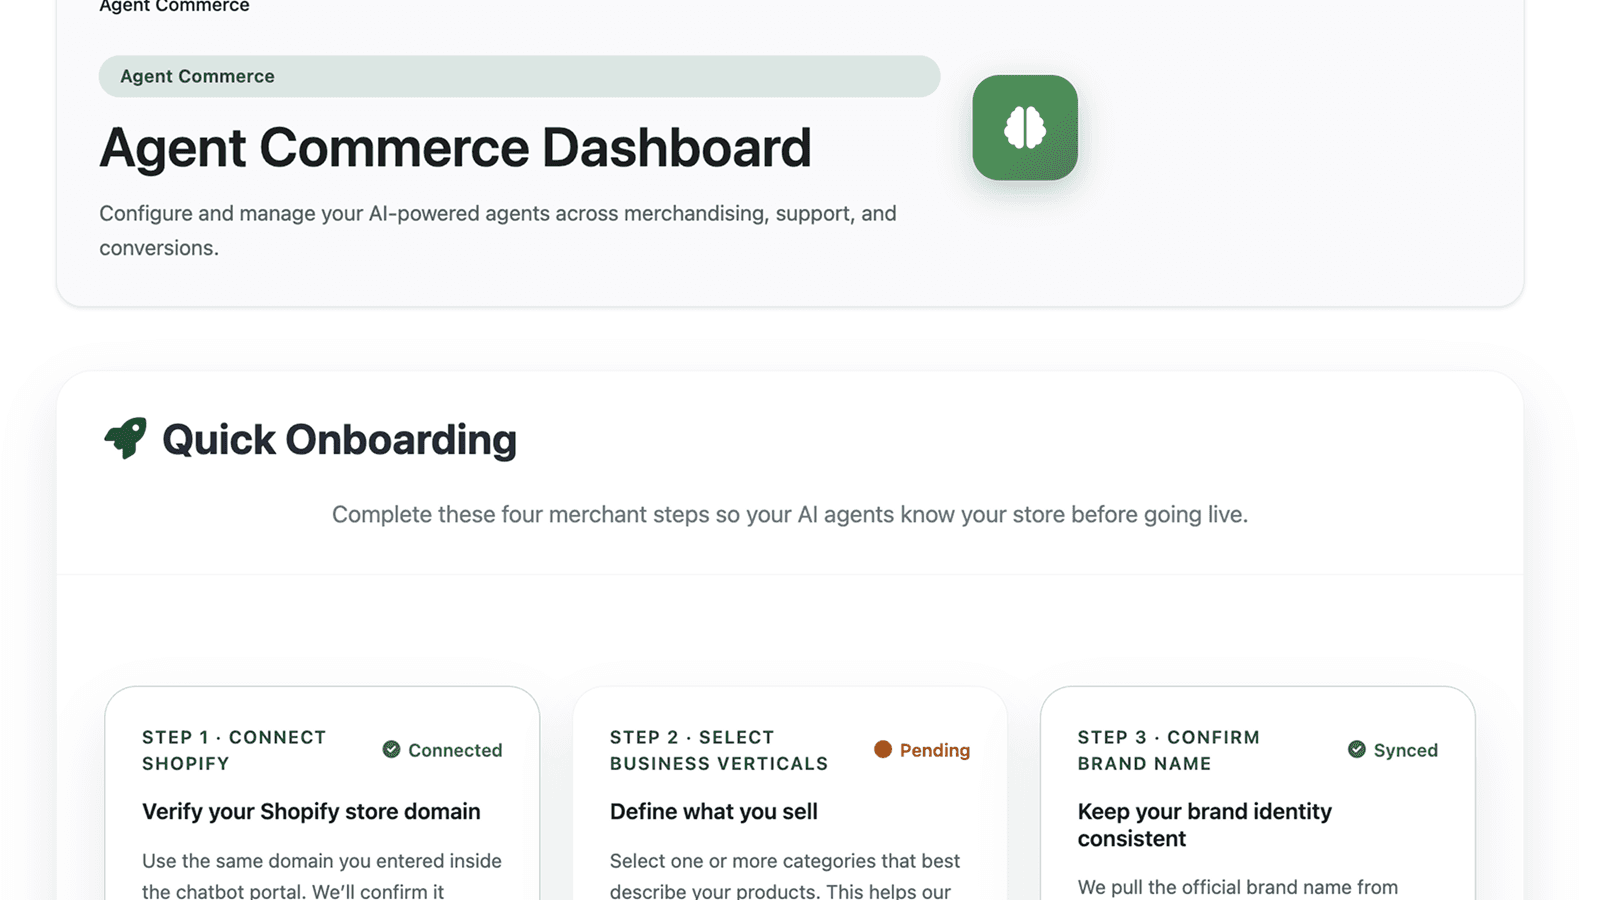Click the Agent Commerce breadcrumb at top
This screenshot has width=1600, height=900.
pyautogui.click(x=174, y=7)
